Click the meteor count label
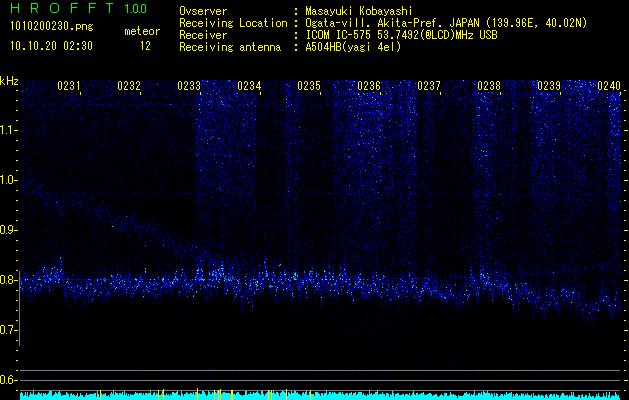This screenshot has width=629, height=400. point(142,31)
